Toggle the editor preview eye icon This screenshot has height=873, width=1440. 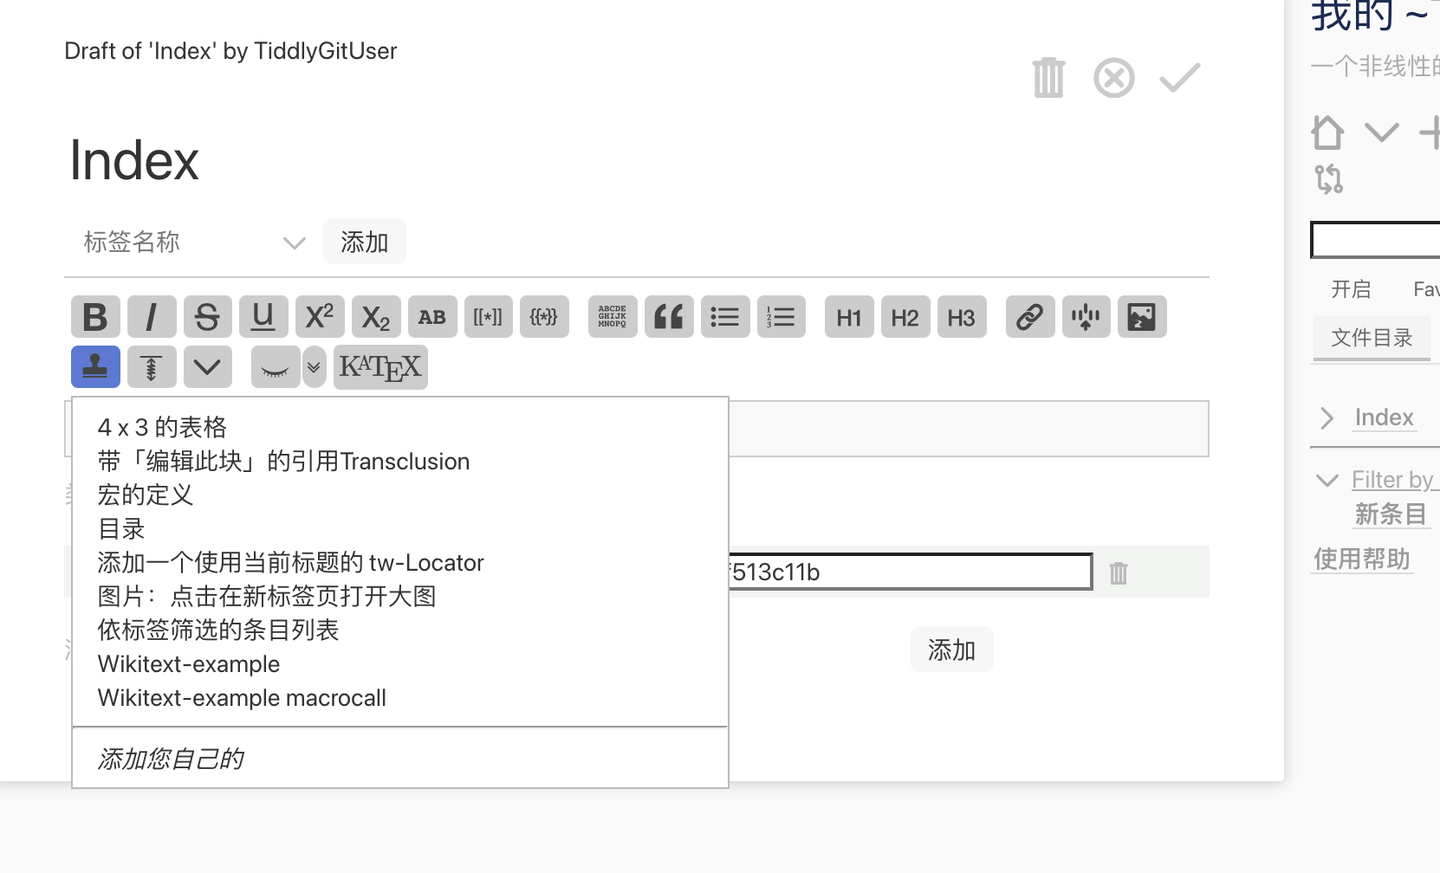[x=276, y=367]
